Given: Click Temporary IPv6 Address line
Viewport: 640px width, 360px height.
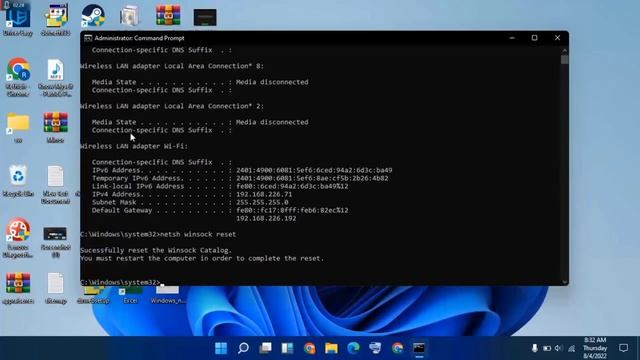Looking at the screenshot, I should point(240,178).
